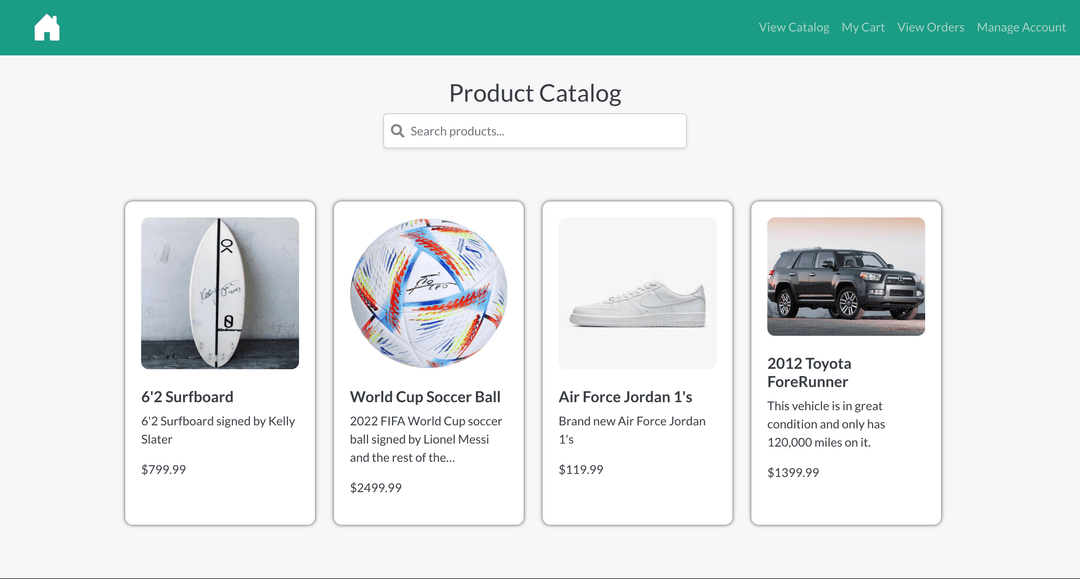This screenshot has height=579, width=1080.
Task: Select the 6'2 Surfboard title
Action: pyautogui.click(x=187, y=397)
